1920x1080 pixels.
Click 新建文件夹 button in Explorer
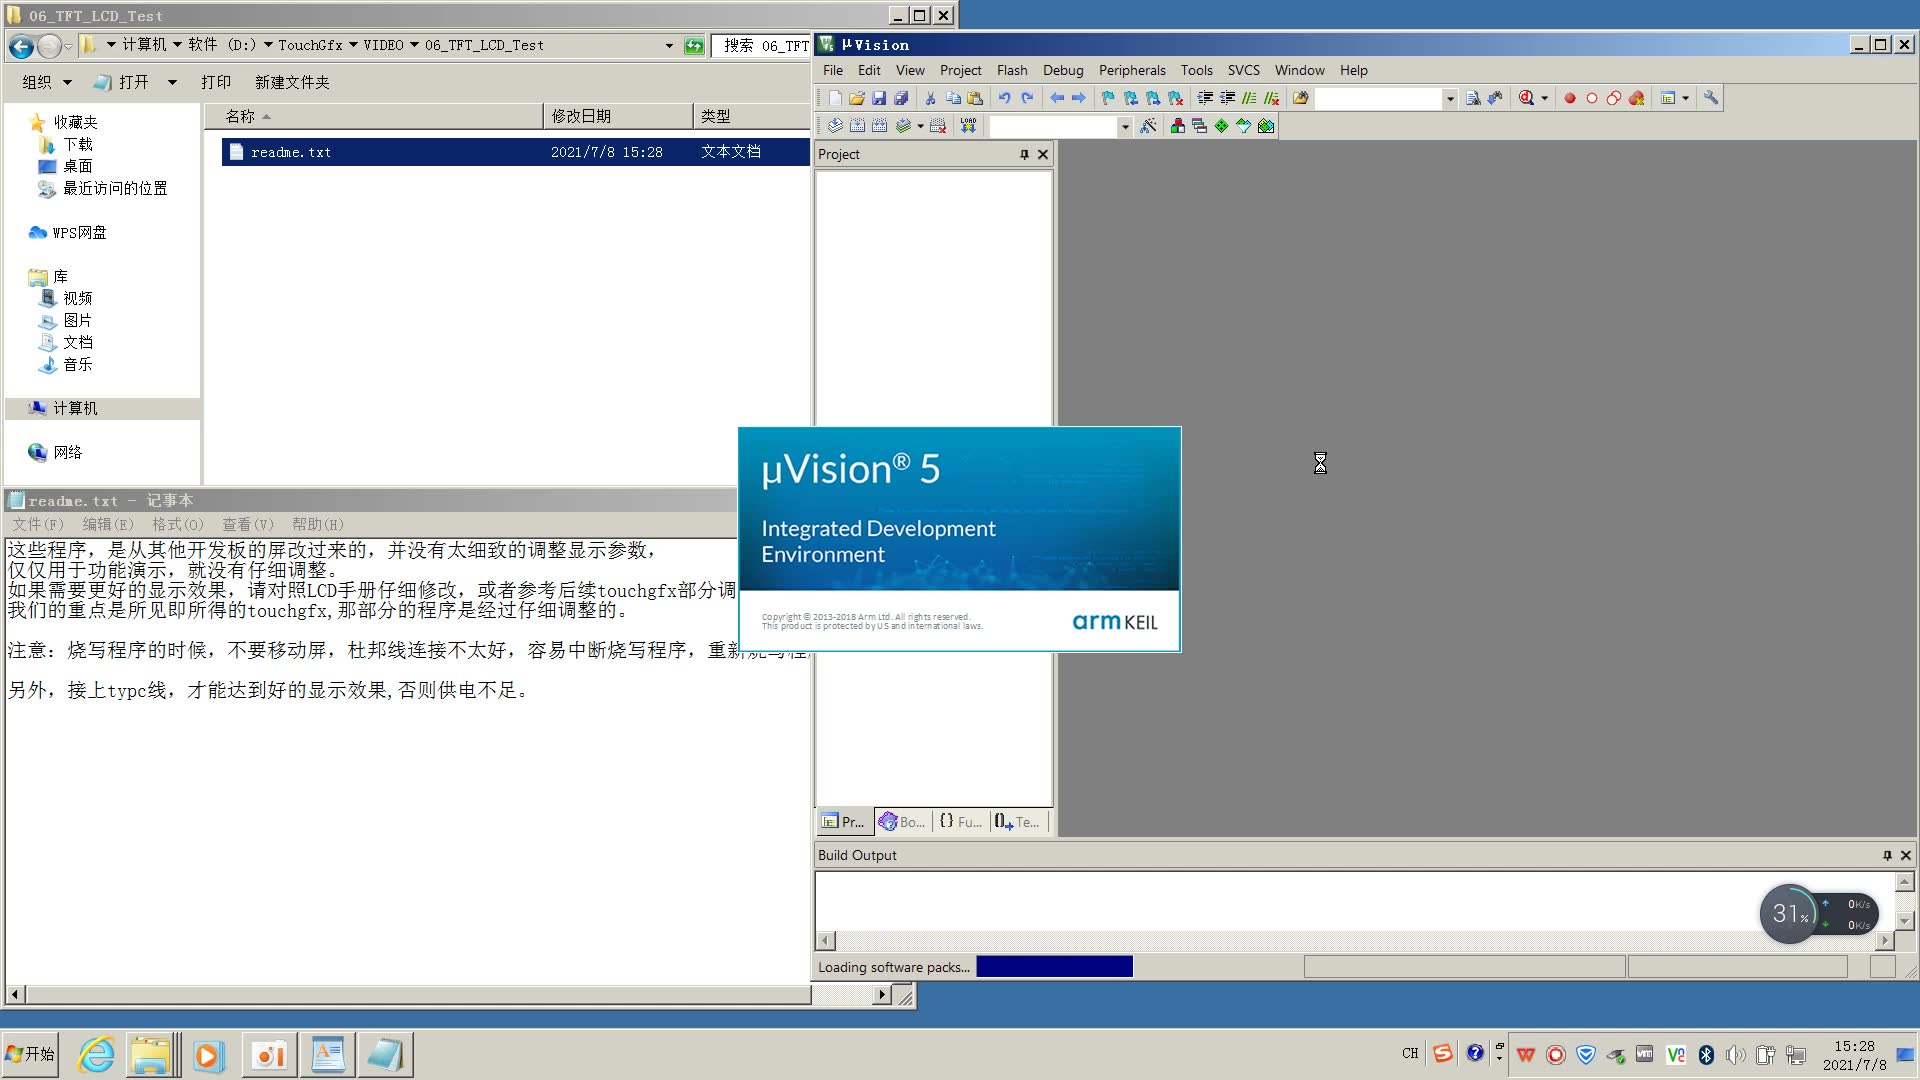pyautogui.click(x=292, y=82)
